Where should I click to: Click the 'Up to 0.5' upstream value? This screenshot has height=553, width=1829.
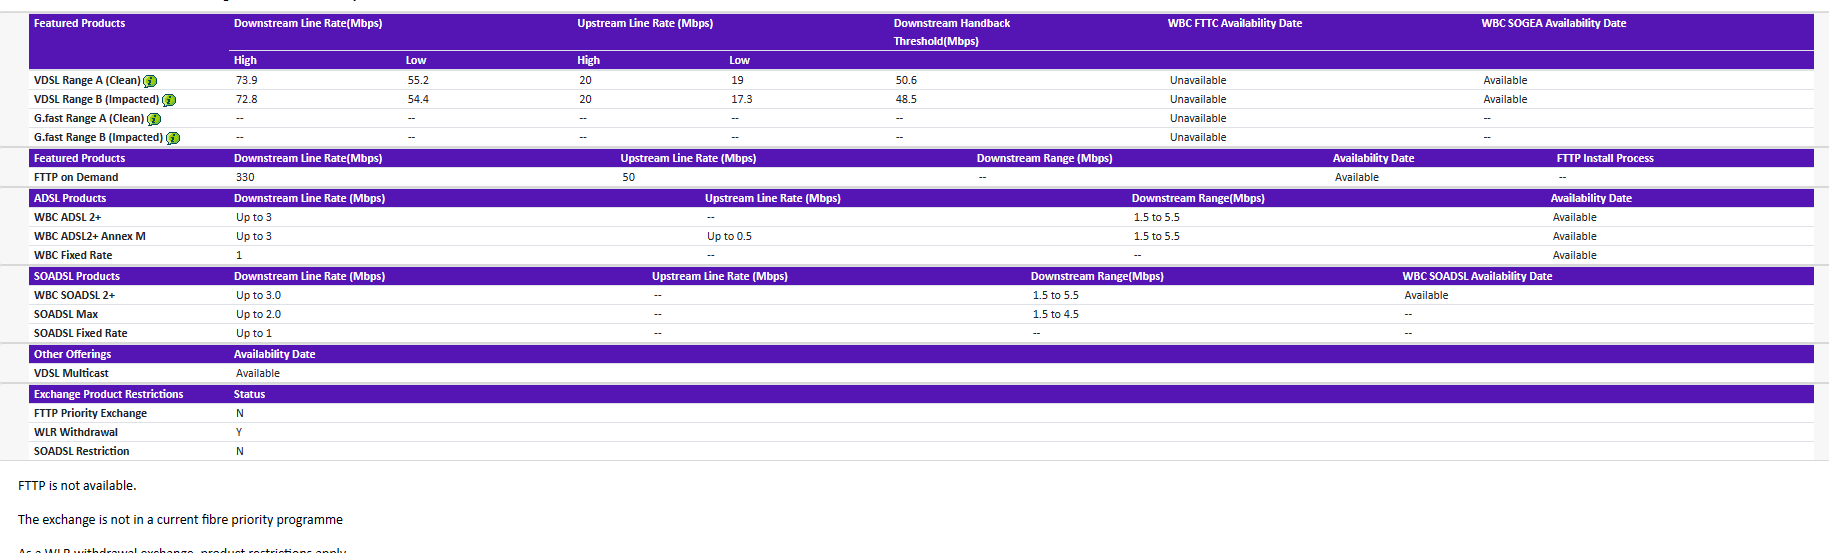point(729,236)
